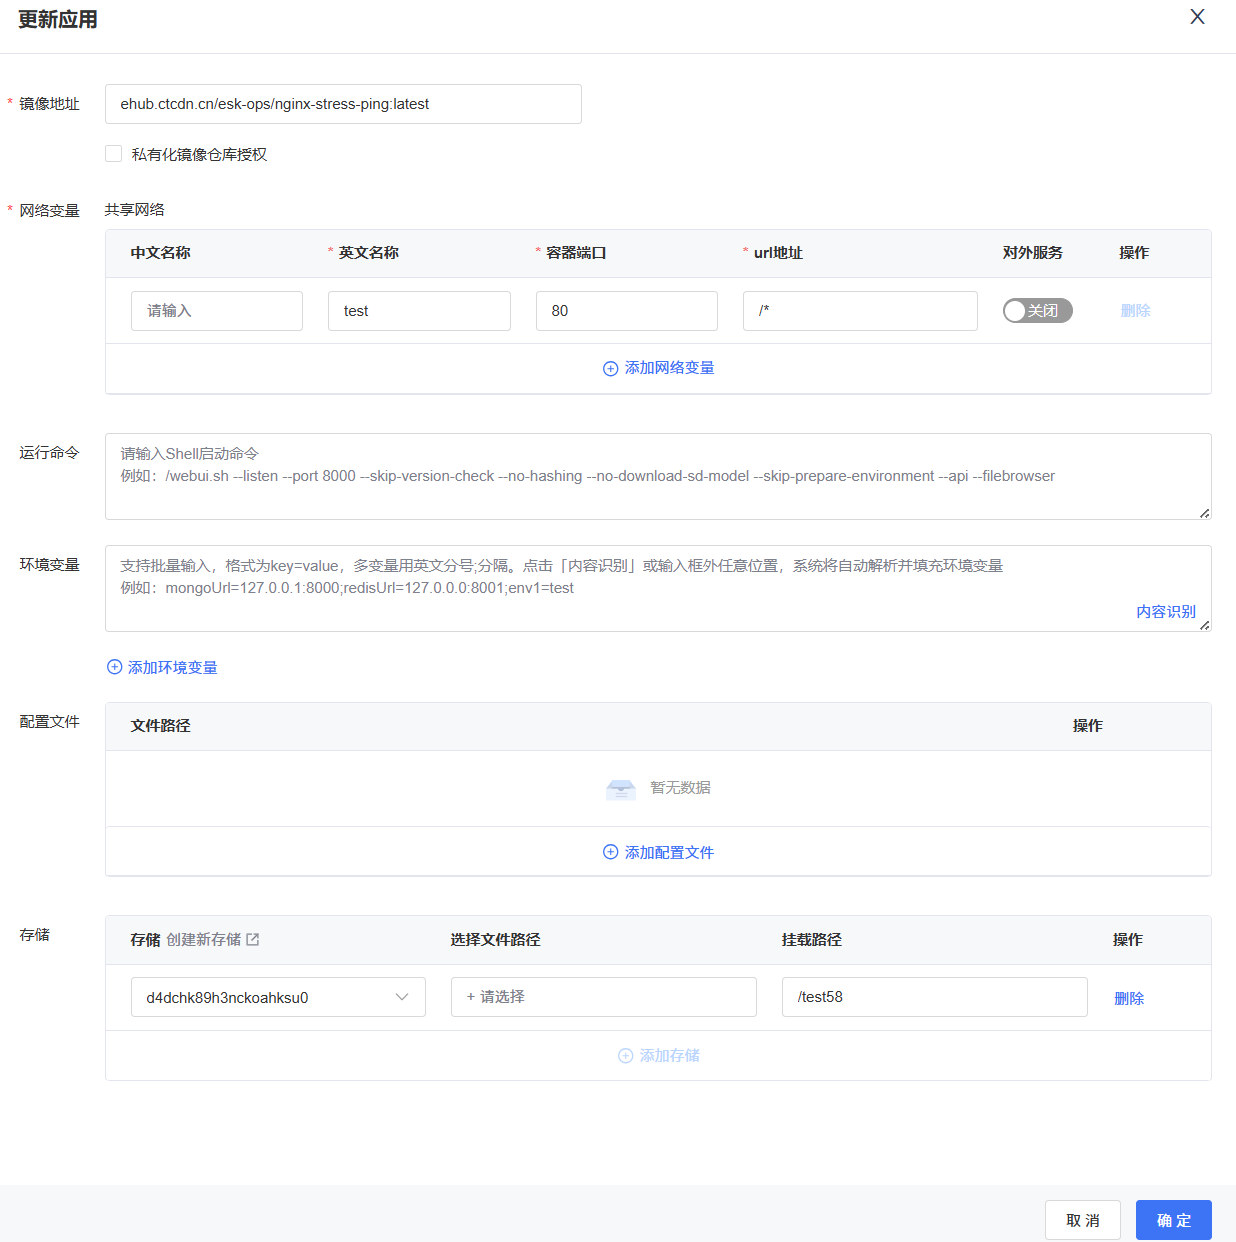Image resolution: width=1236 pixels, height=1242 pixels.
Task: Focus the 环境变量 batch input textarea
Action: click(x=658, y=588)
